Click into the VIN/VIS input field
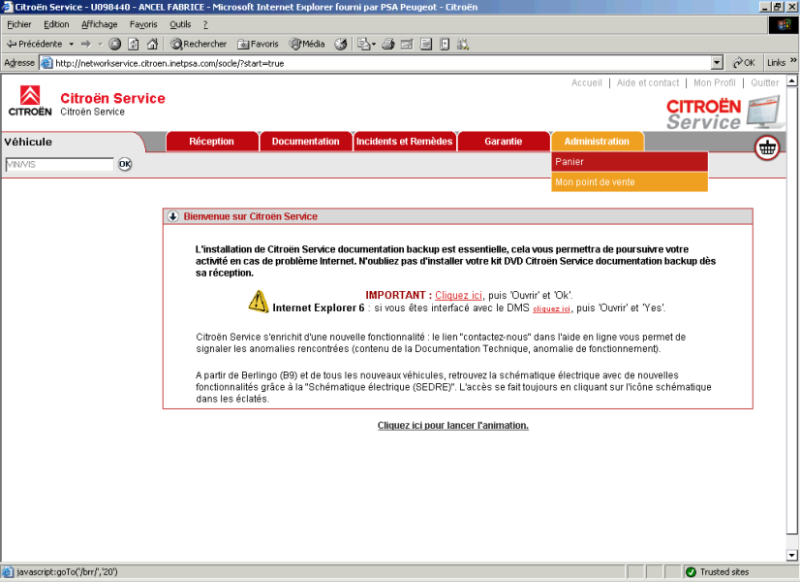Viewport: 800px width, 582px height. (58, 164)
